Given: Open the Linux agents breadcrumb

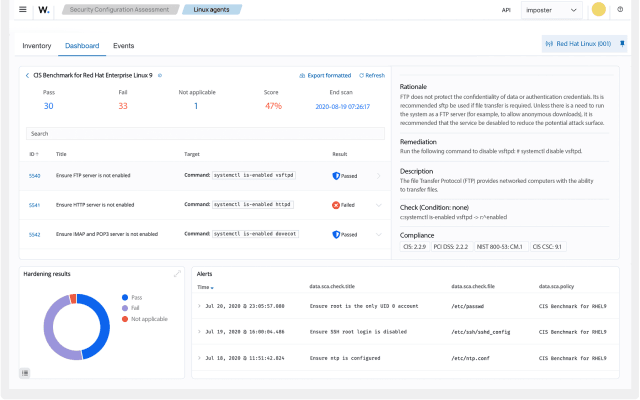Looking at the screenshot, I should pyautogui.click(x=211, y=9).
